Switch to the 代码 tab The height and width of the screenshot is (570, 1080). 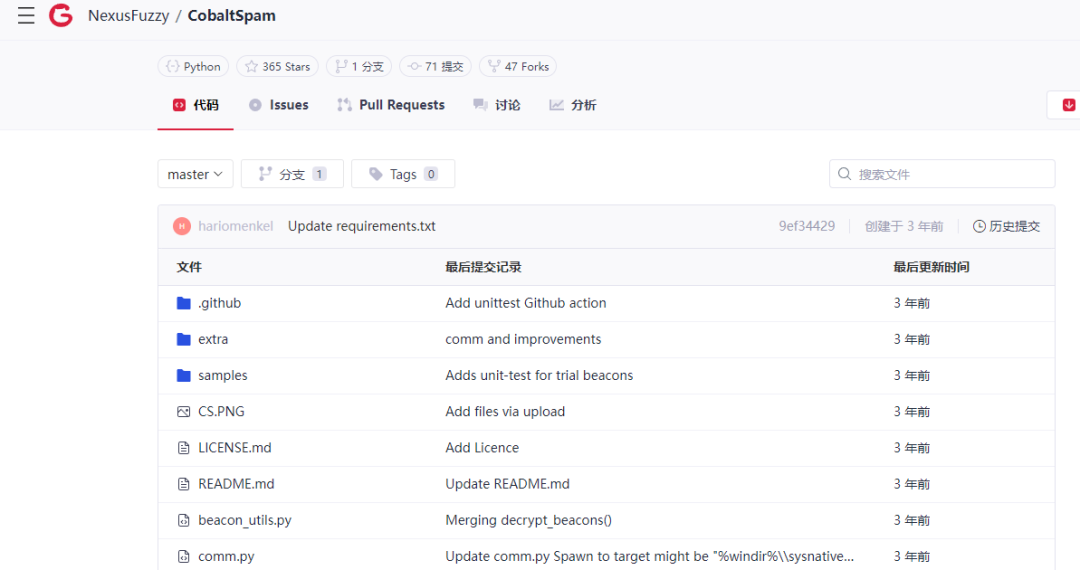click(196, 105)
